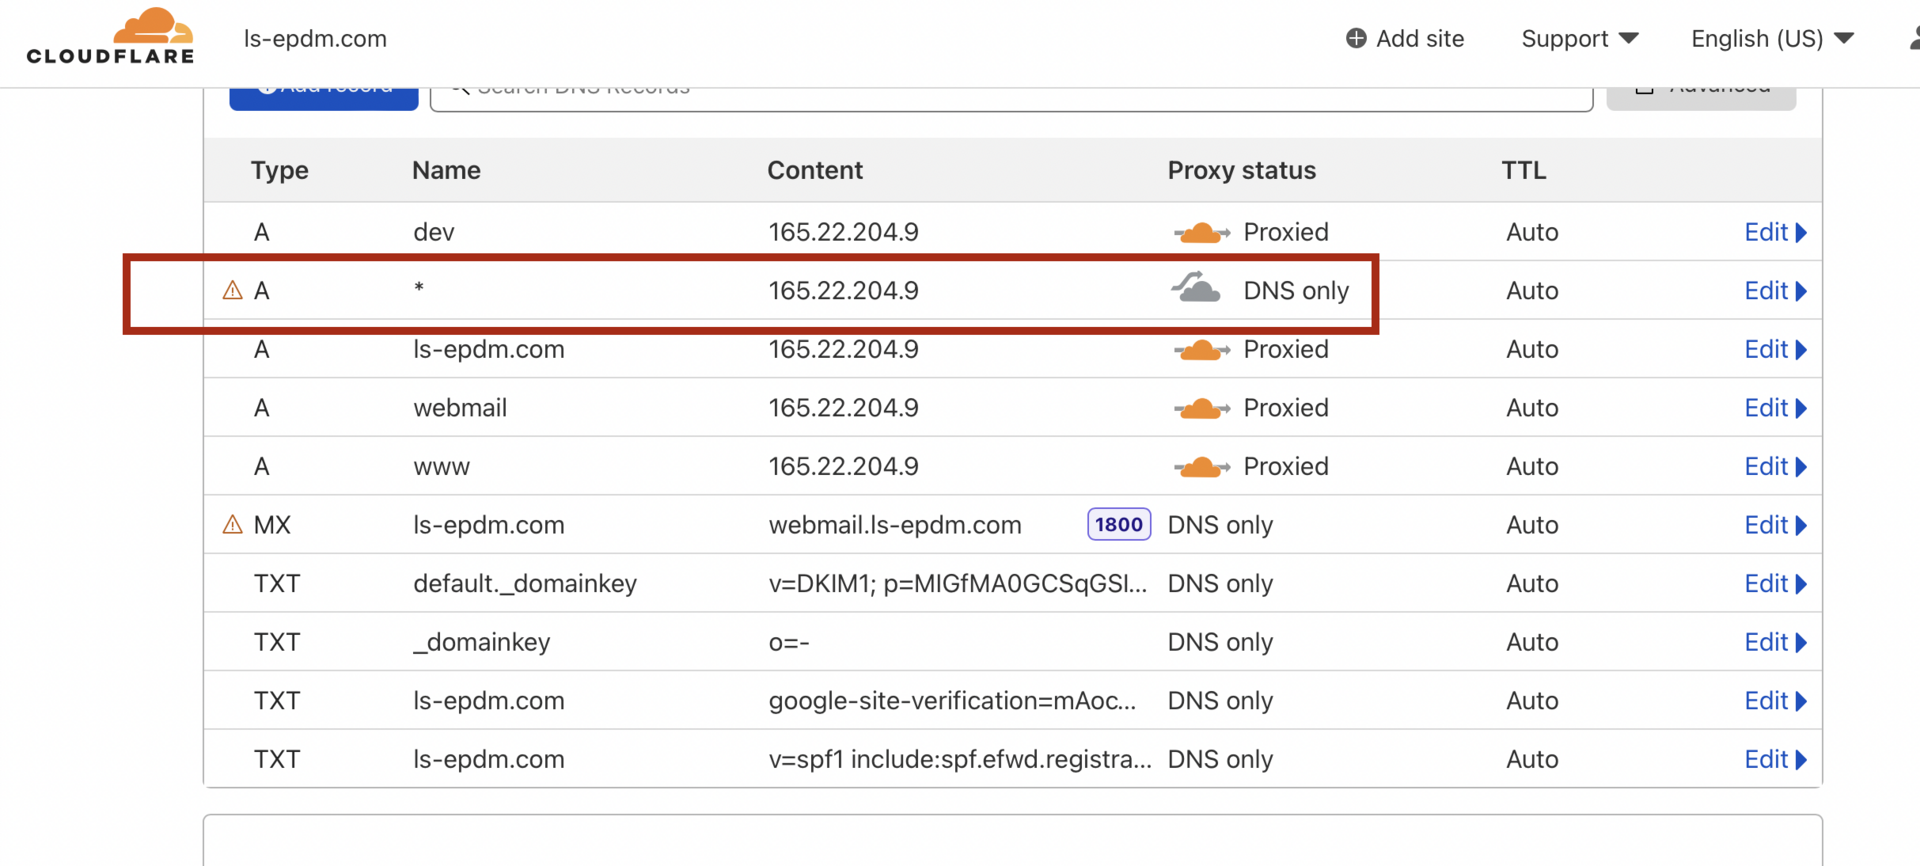Toggle proxied cloud for webmail record
This screenshot has height=866, width=1920.
tap(1201, 408)
